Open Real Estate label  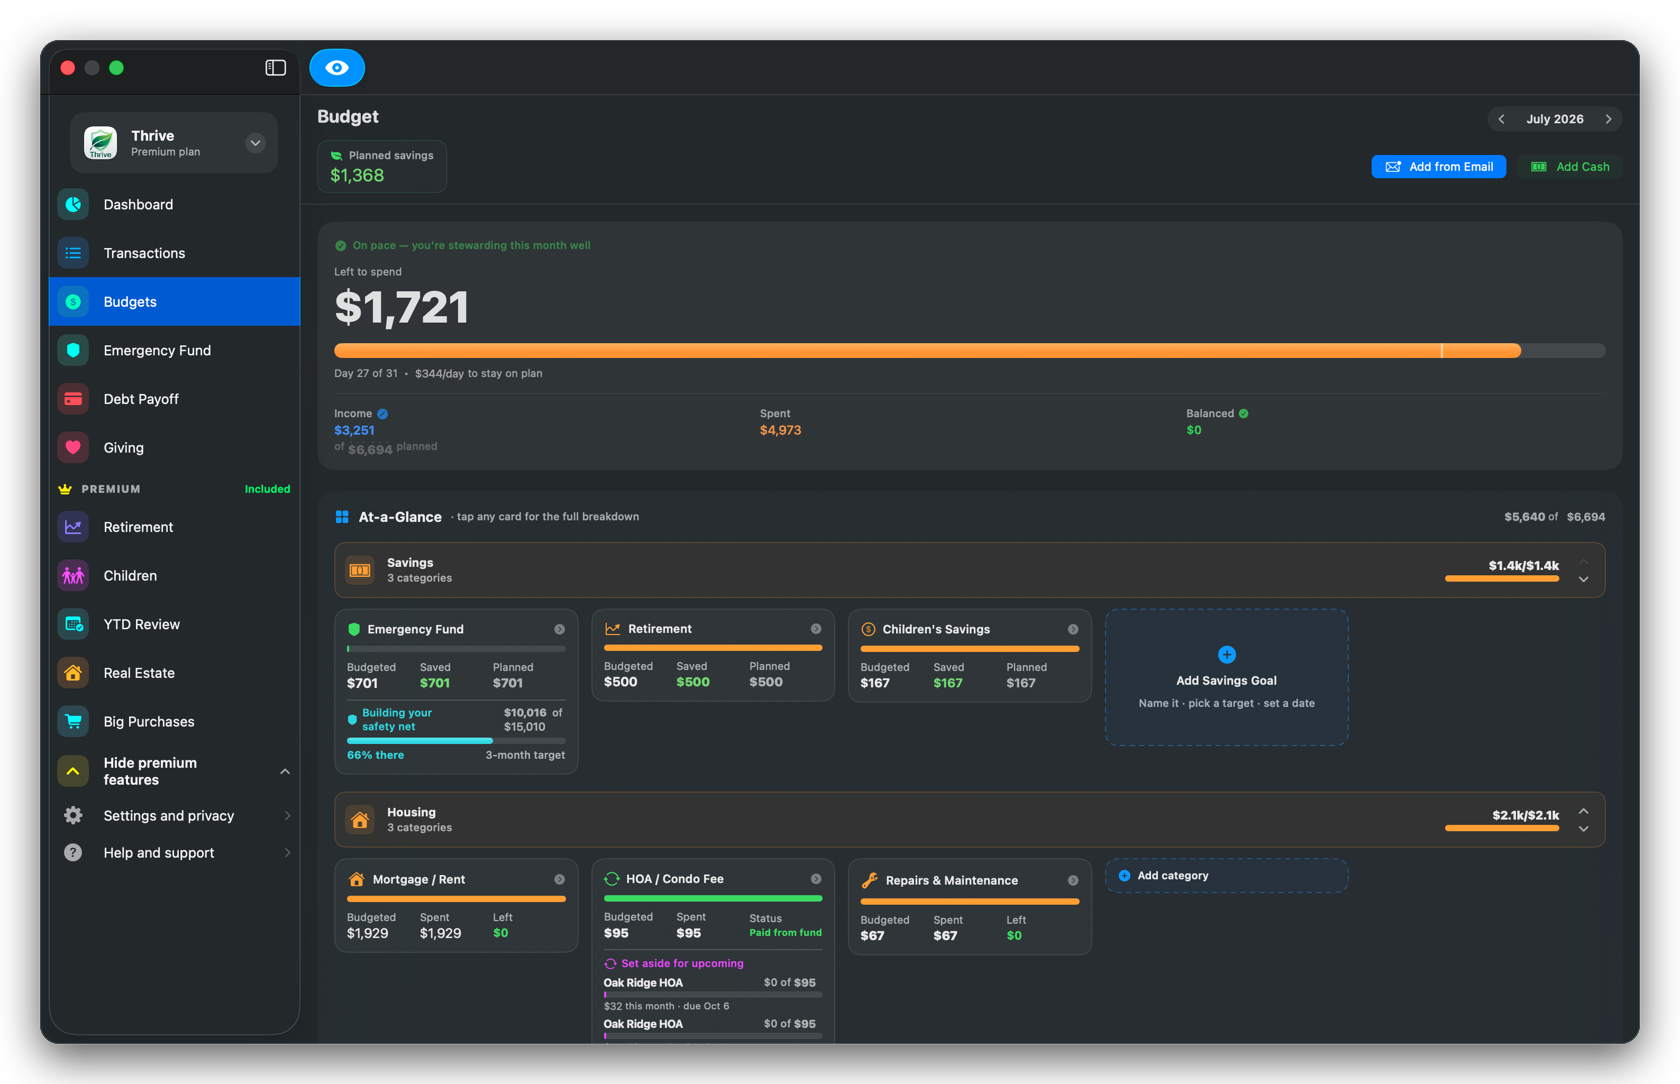click(x=139, y=673)
